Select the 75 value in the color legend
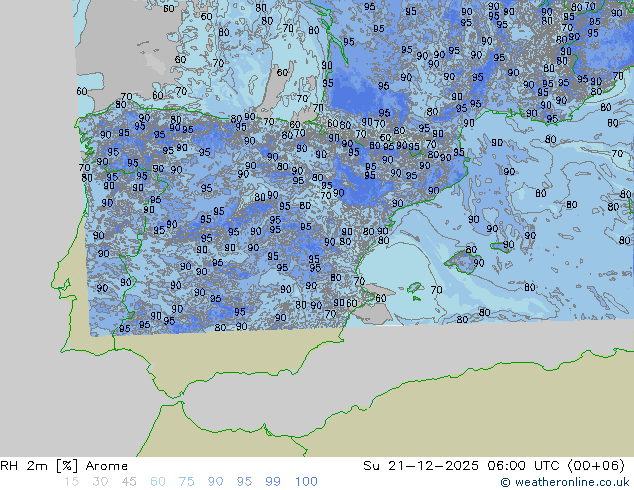 pyautogui.click(x=186, y=482)
